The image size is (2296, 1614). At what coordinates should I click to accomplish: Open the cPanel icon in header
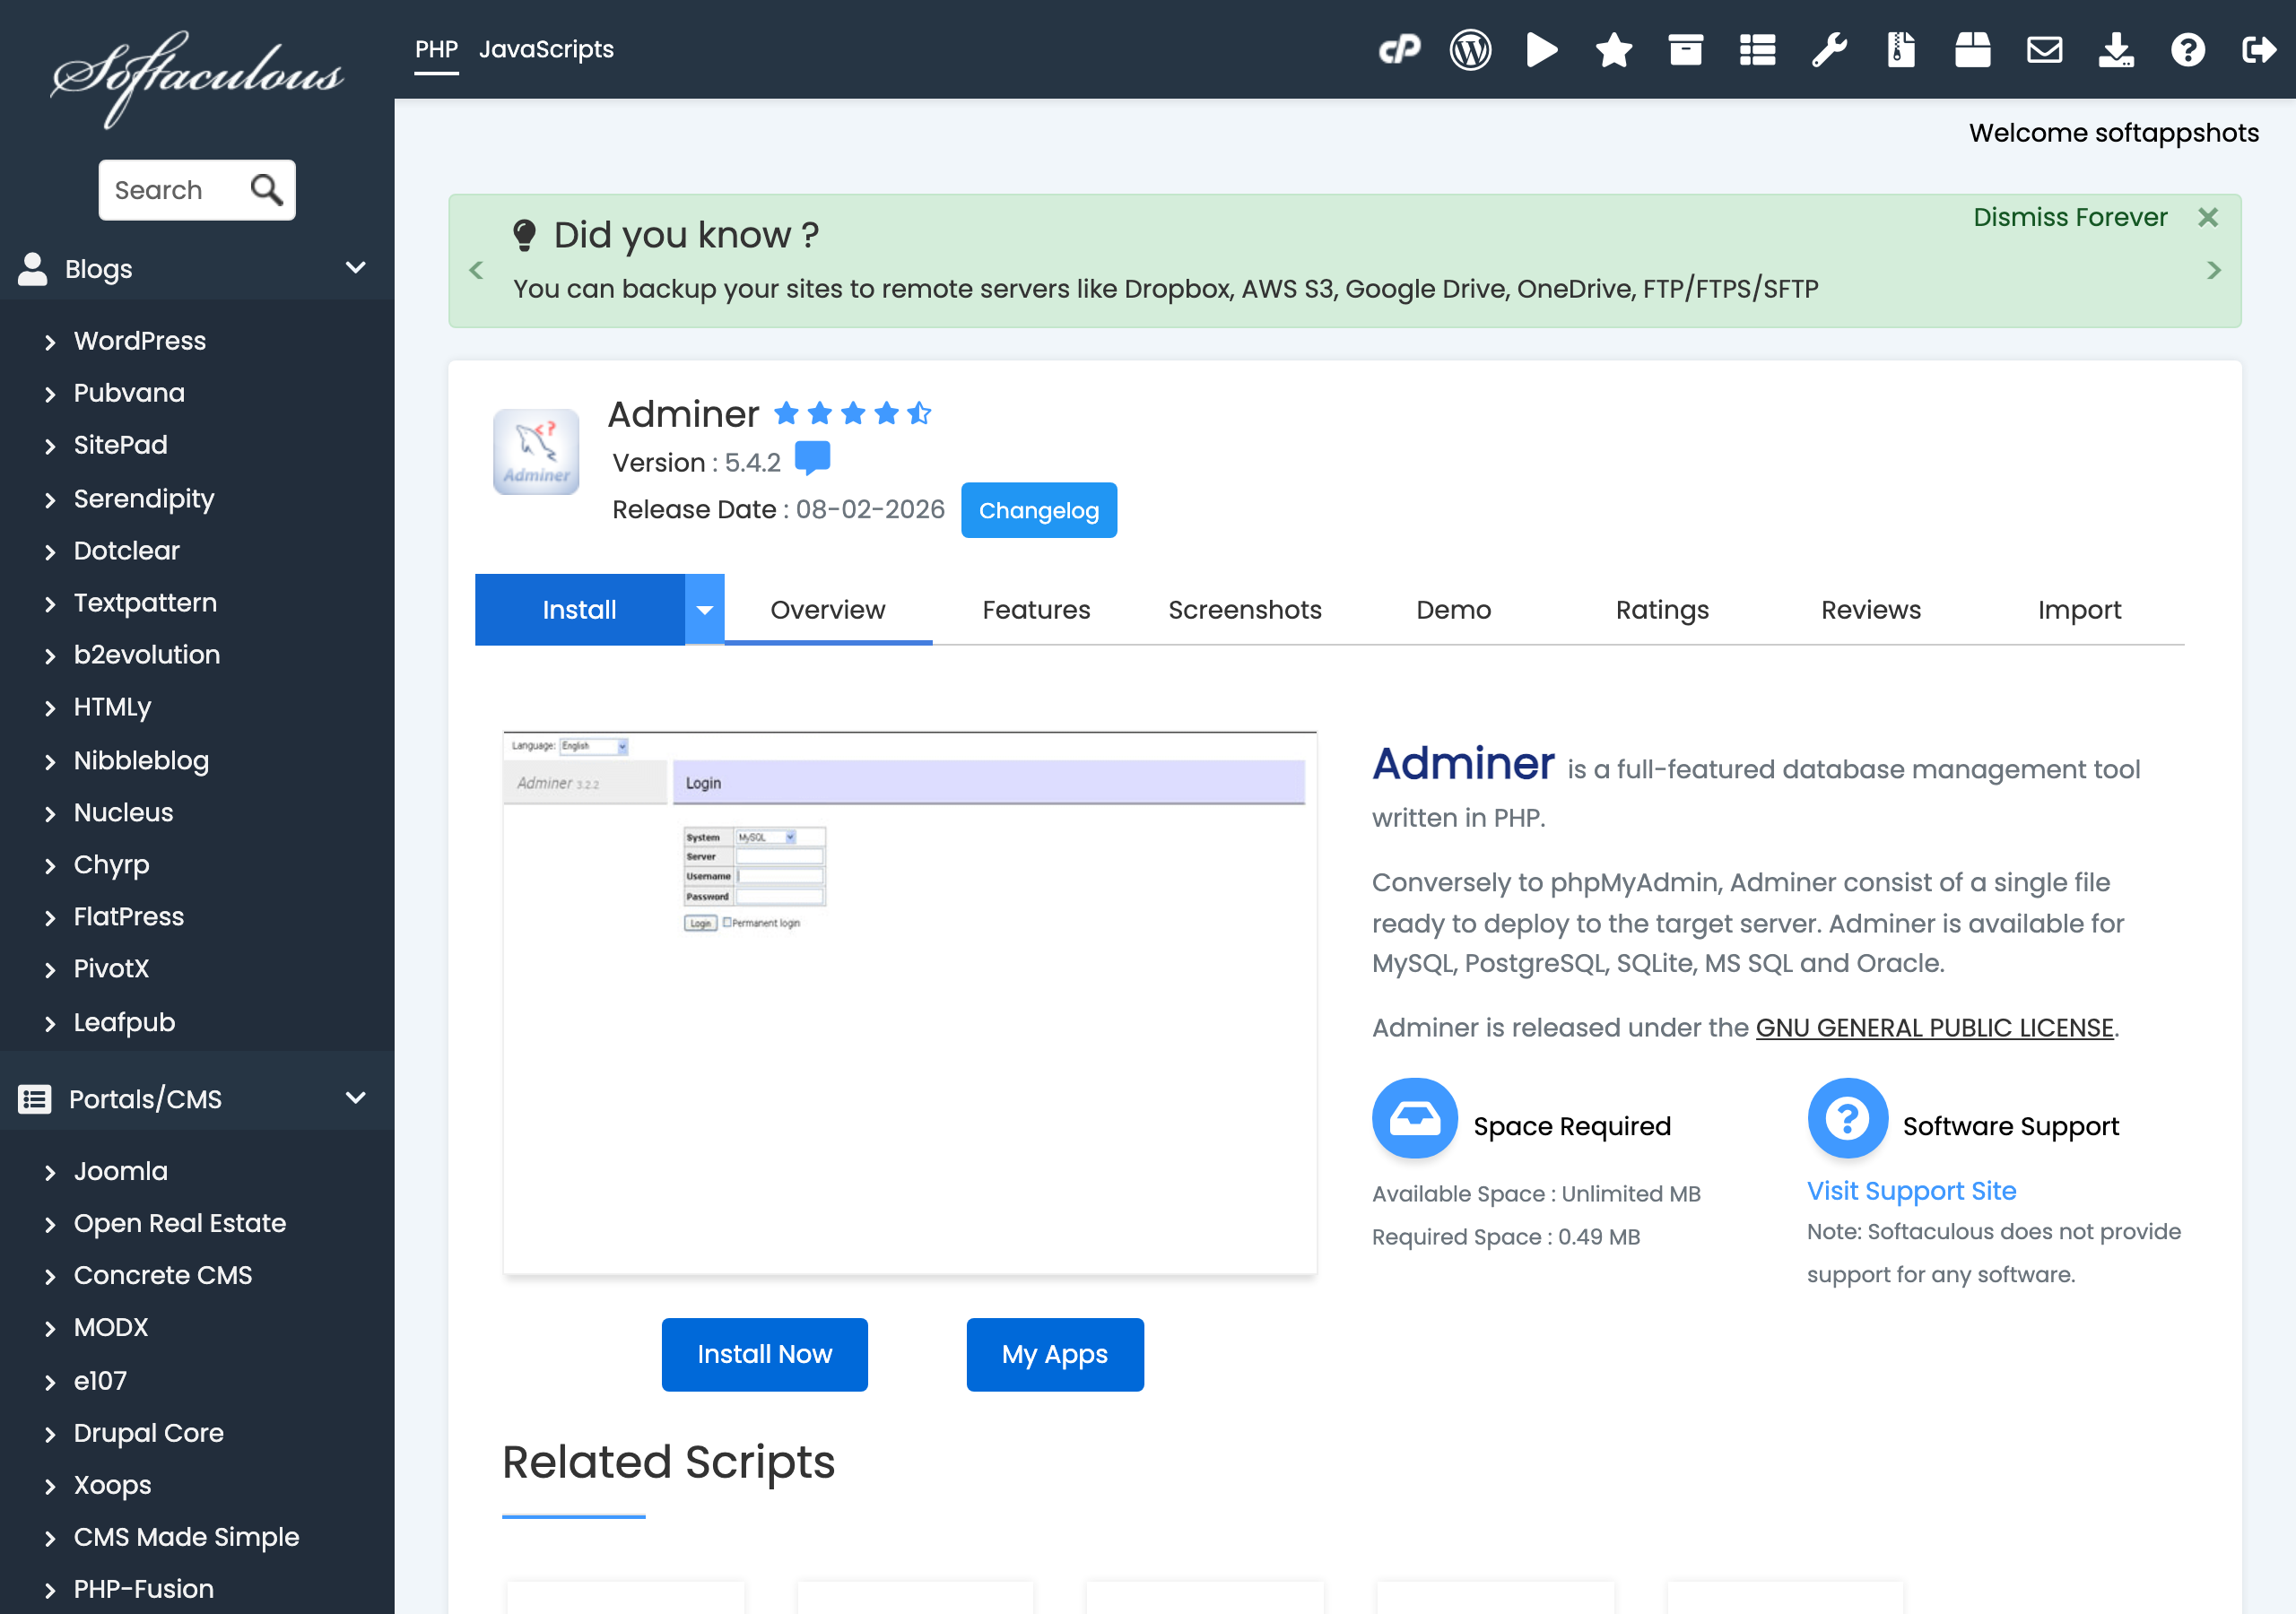[1398, 49]
